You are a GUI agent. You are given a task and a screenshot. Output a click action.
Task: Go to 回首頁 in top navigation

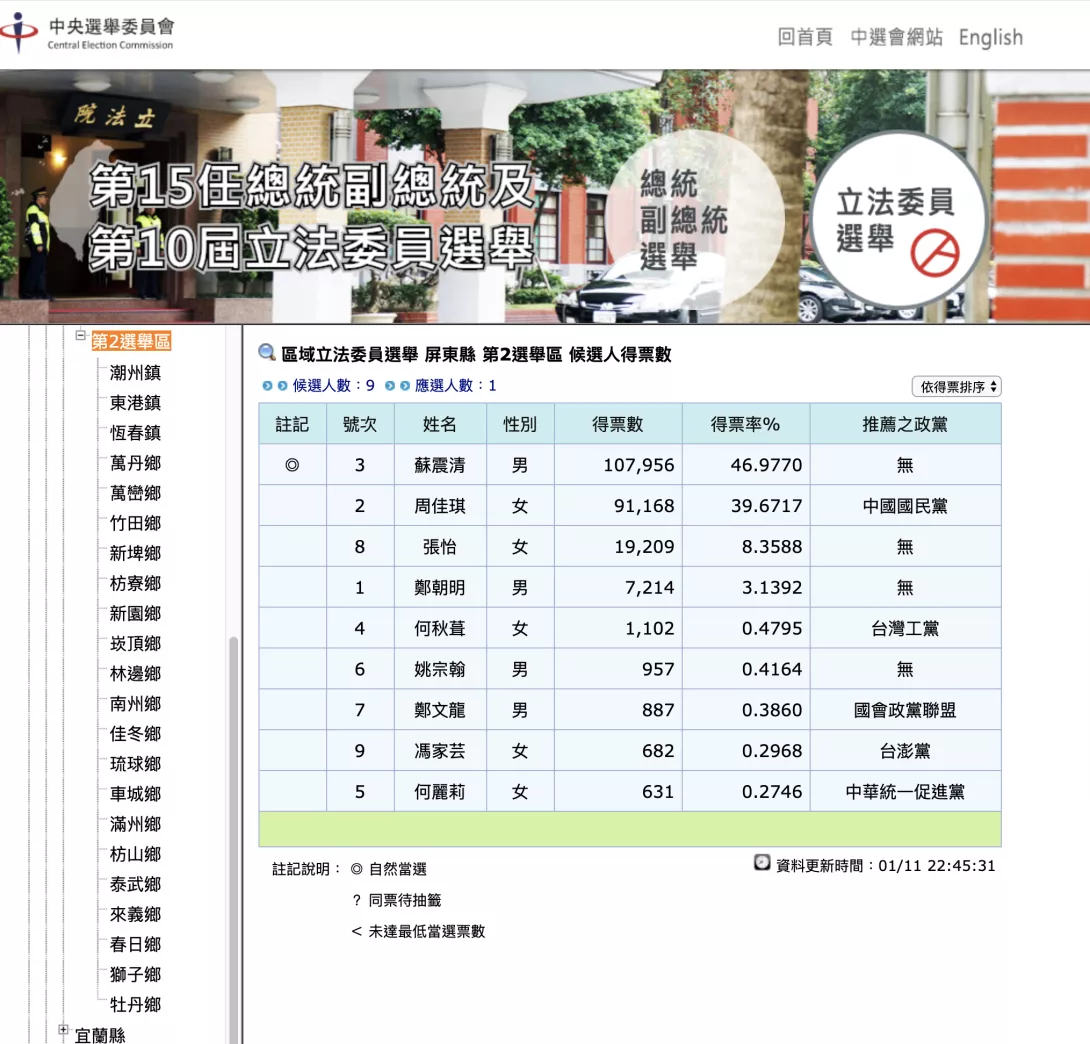[804, 37]
